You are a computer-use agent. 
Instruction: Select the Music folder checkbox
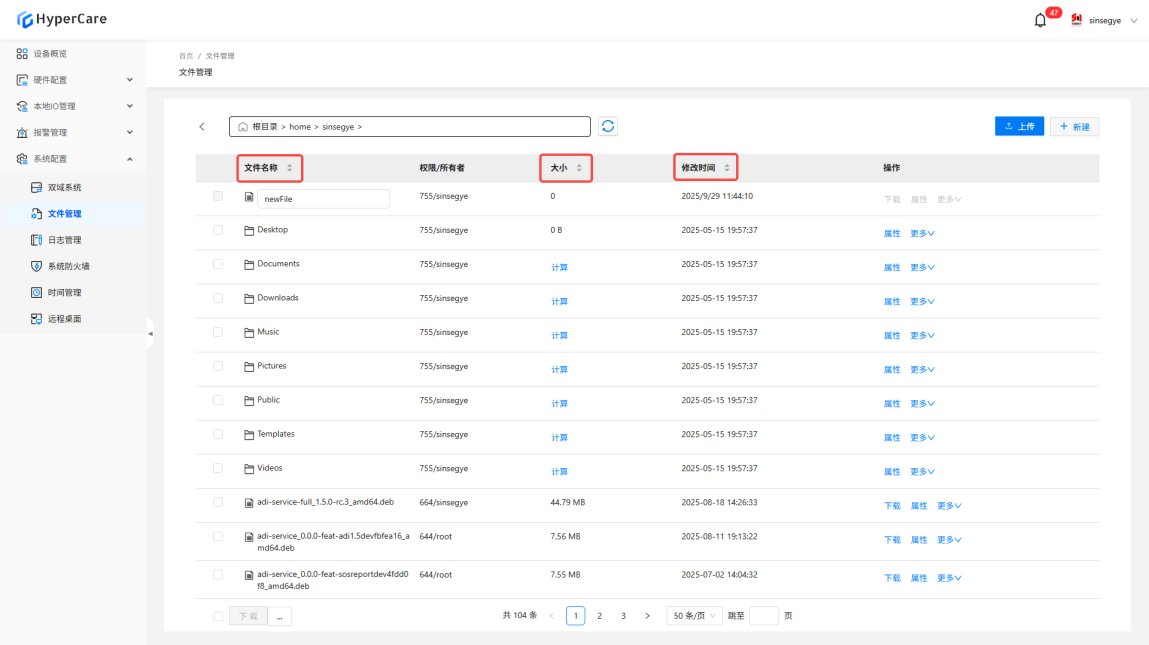218,332
